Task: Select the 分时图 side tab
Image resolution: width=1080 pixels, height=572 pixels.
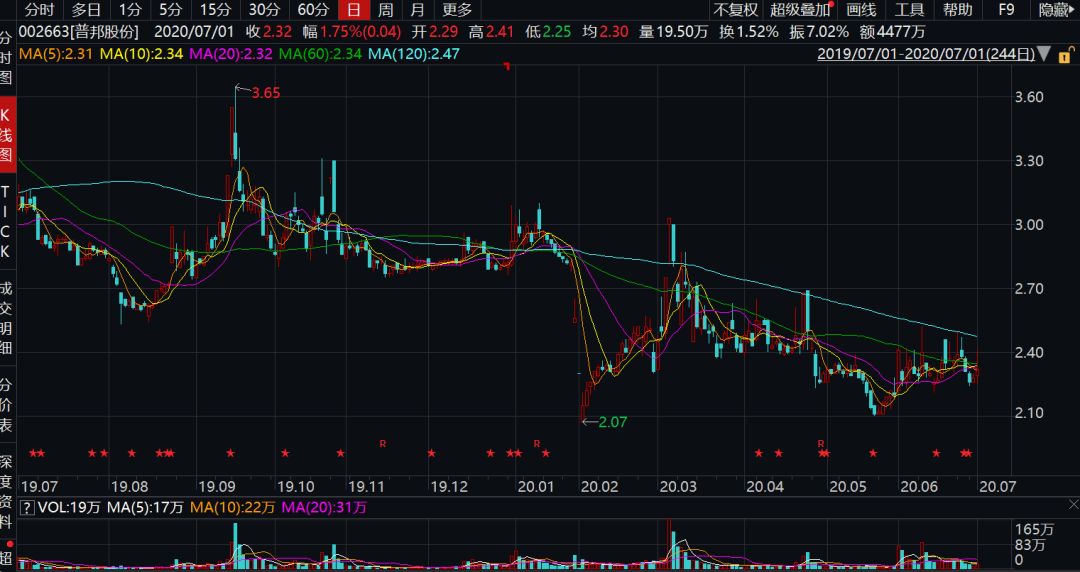Action: 7,55
